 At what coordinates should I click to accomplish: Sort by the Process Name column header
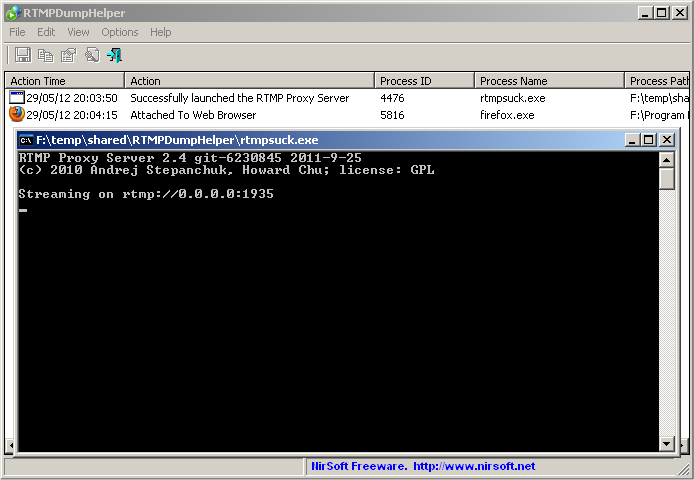pyautogui.click(x=549, y=81)
